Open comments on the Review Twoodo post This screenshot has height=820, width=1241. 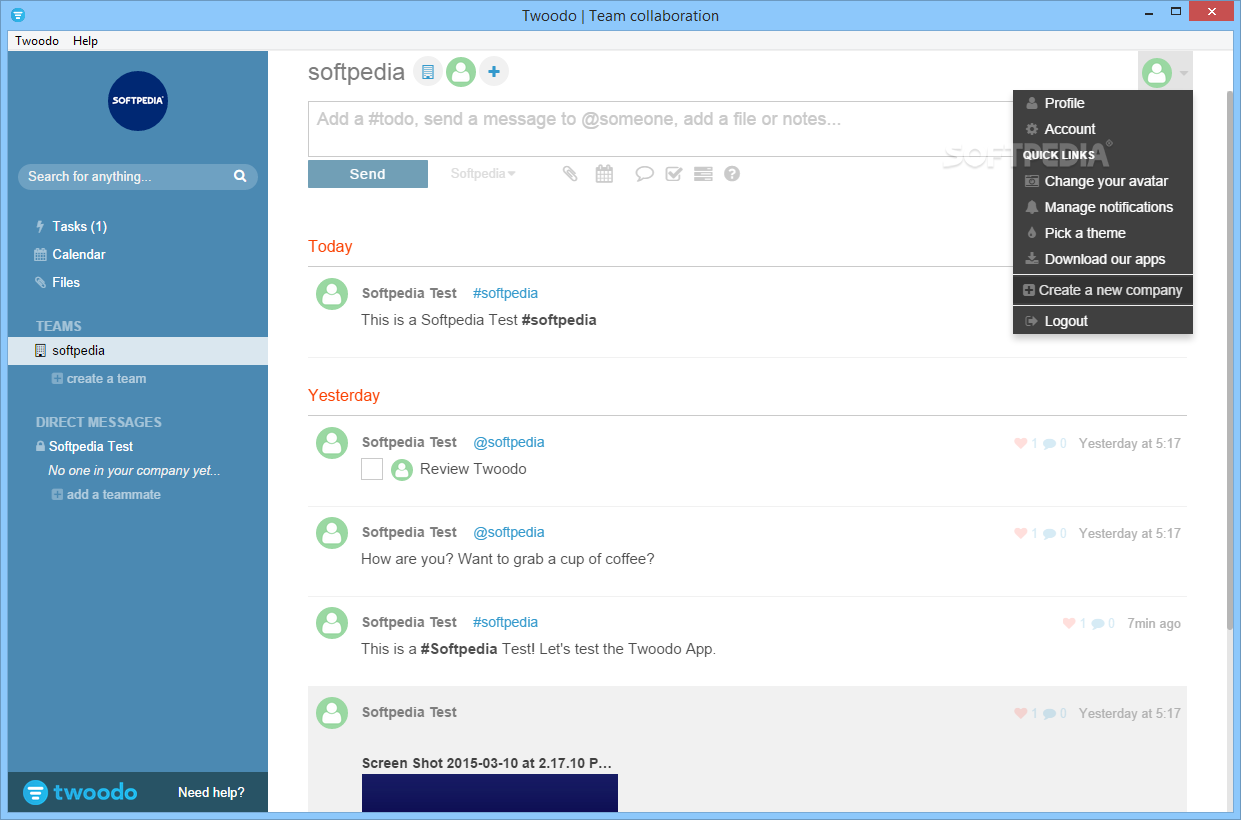[1050, 443]
